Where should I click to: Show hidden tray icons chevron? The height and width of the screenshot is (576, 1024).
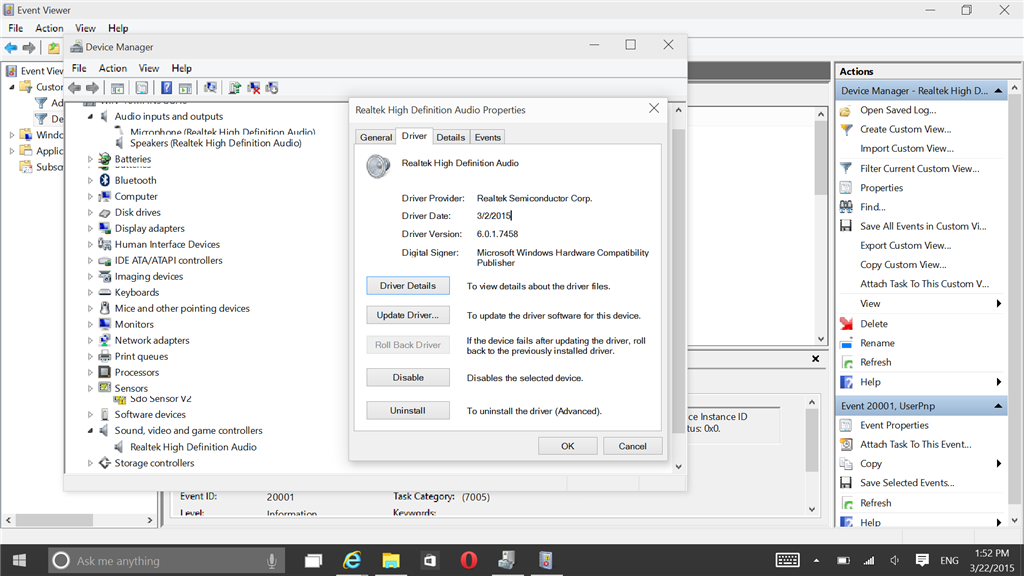pyautogui.click(x=816, y=560)
